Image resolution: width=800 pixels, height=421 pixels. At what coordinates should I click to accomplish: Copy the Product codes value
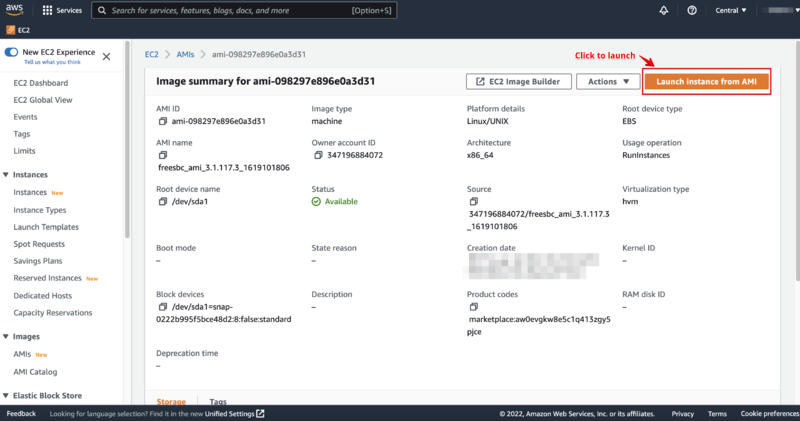pos(473,307)
